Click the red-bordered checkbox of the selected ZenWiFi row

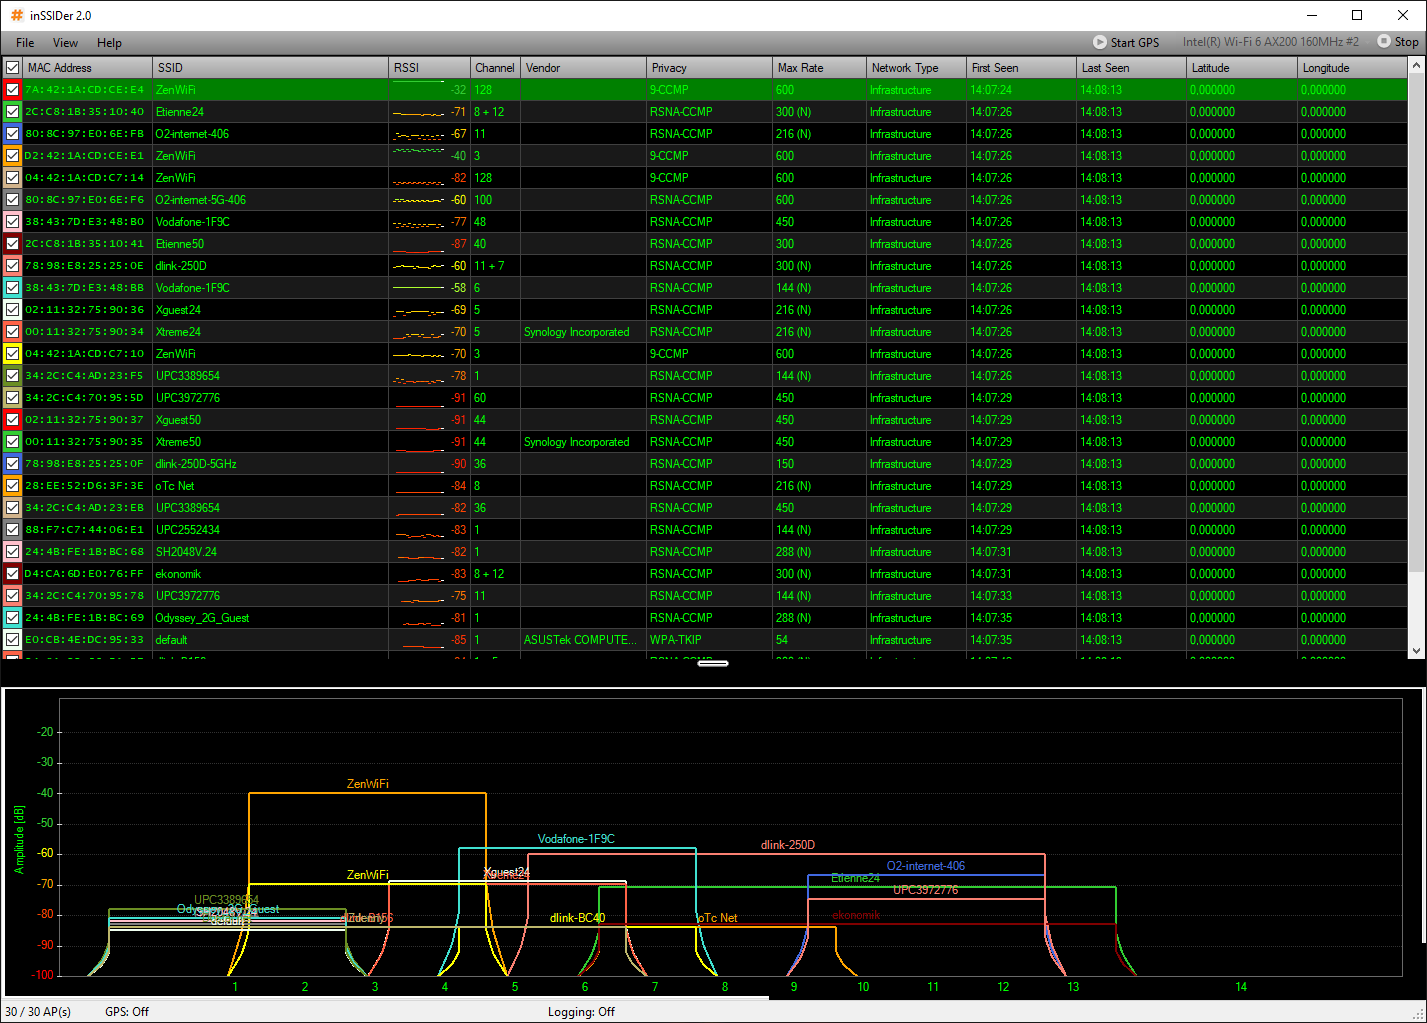13,90
